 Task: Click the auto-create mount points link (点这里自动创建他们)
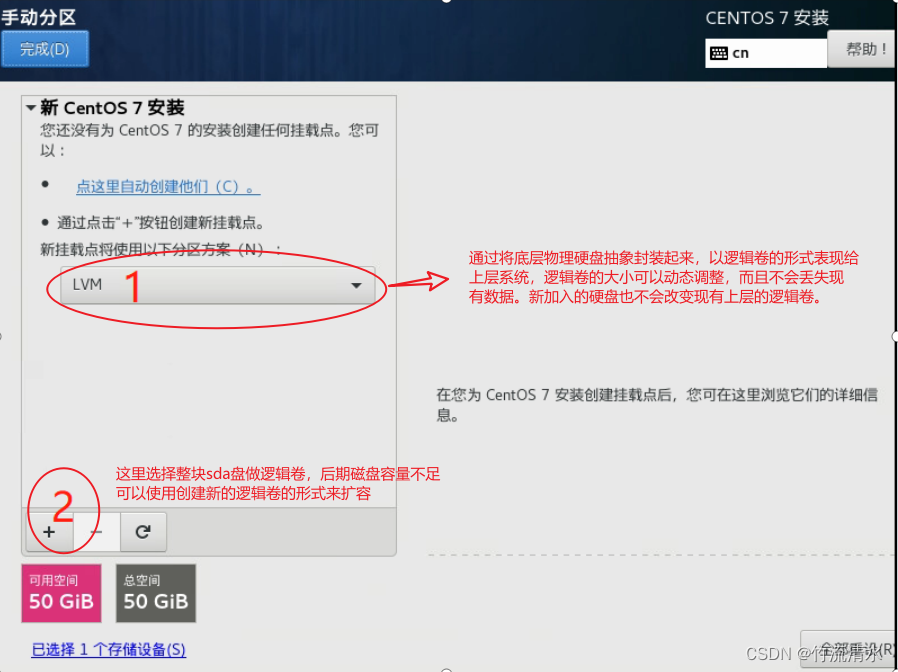click(168, 187)
